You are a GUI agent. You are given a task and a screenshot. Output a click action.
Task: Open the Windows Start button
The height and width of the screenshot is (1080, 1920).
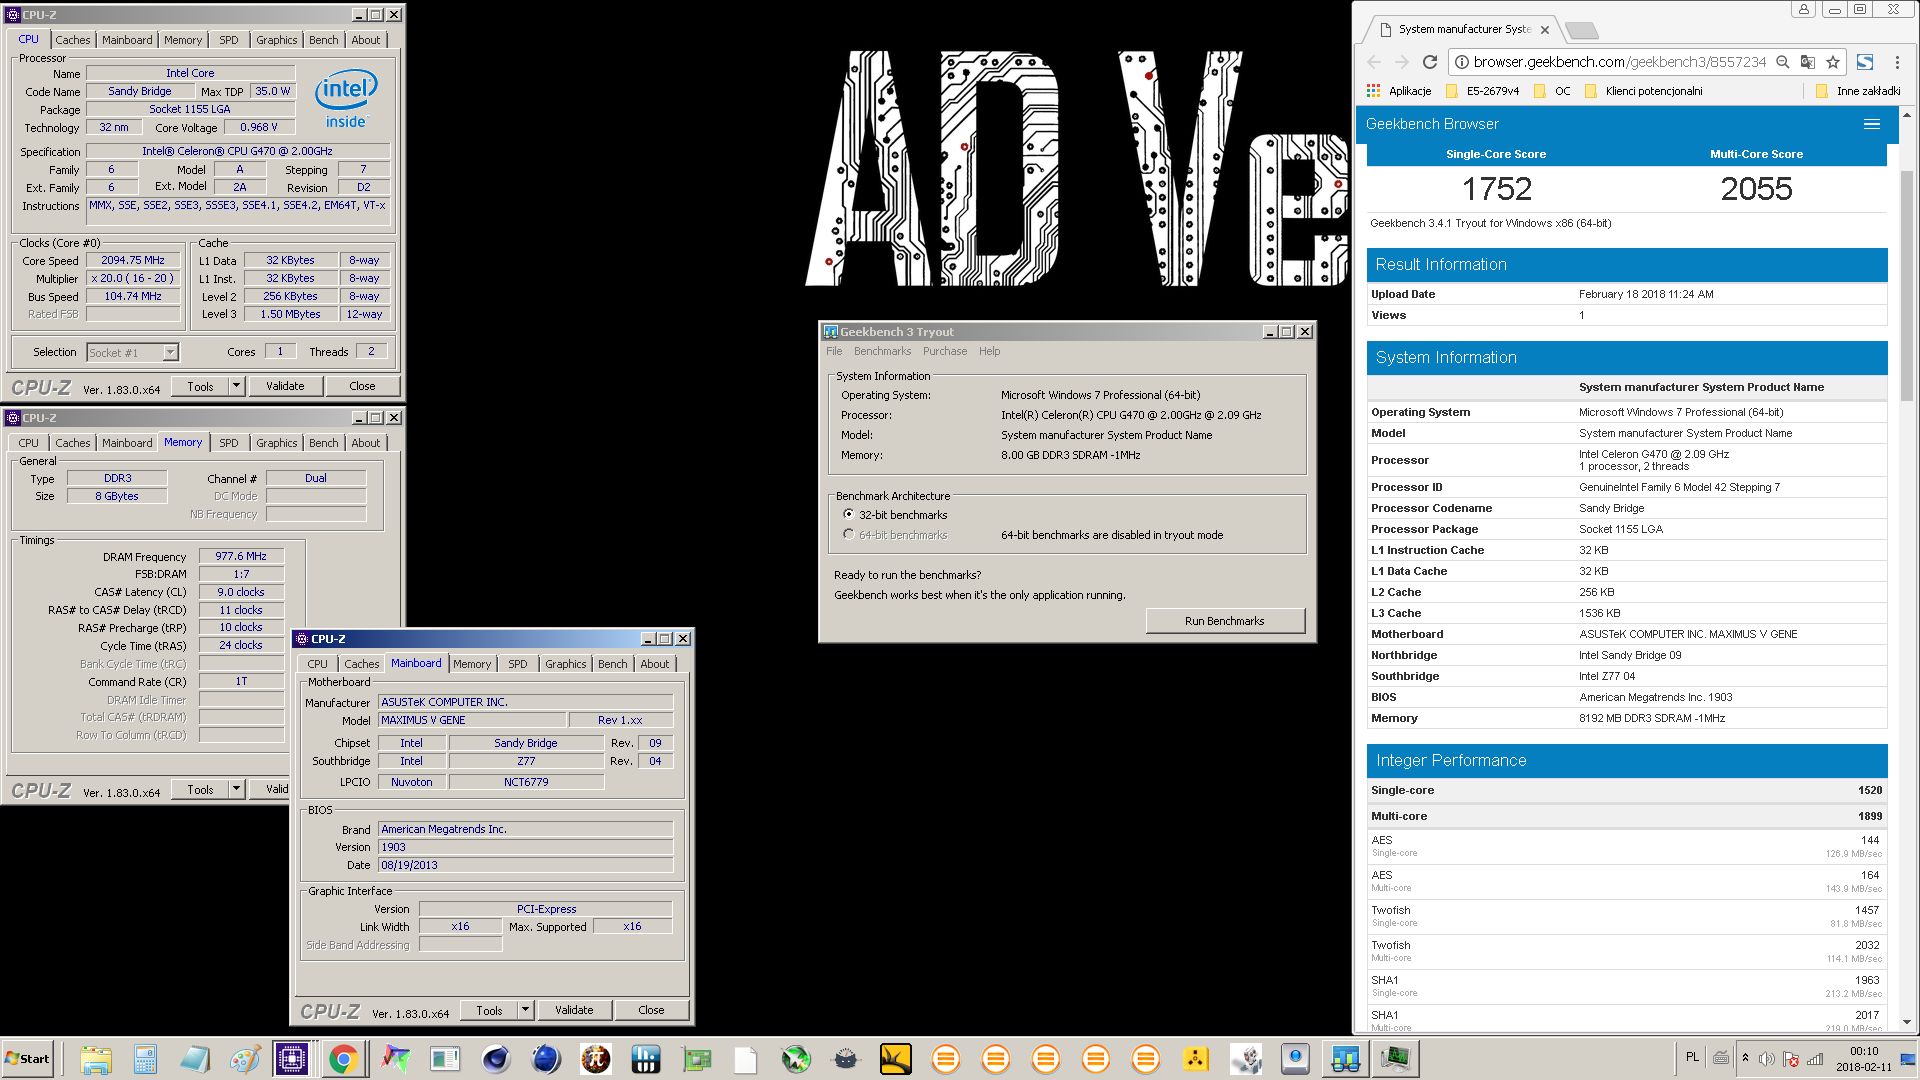(x=27, y=1059)
